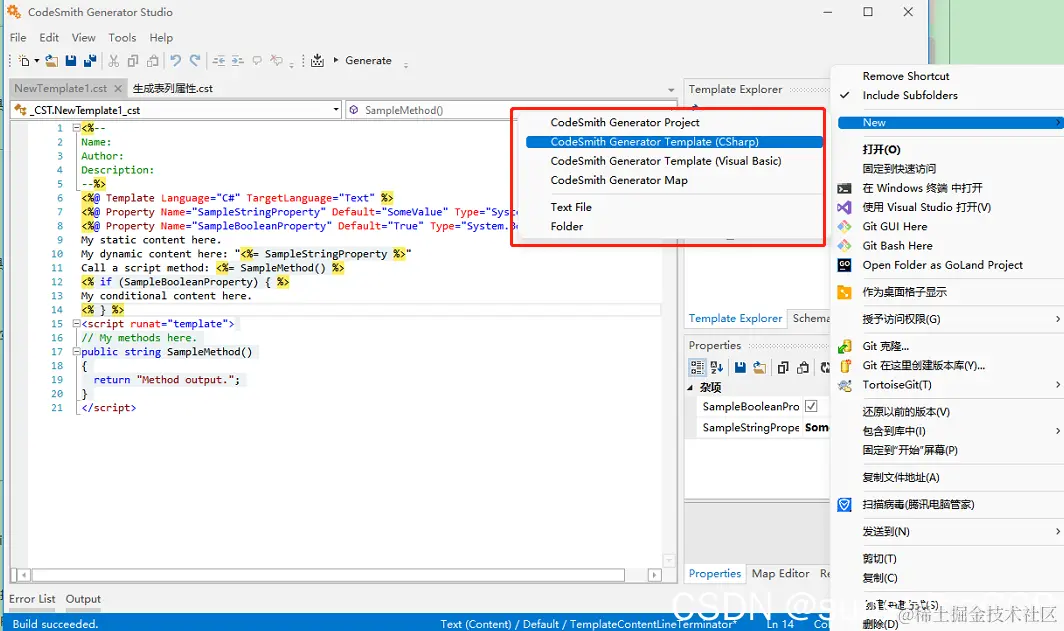The width and height of the screenshot is (1064, 631).
Task: Click the Git GUI Here icon
Action: pyautogui.click(x=844, y=226)
